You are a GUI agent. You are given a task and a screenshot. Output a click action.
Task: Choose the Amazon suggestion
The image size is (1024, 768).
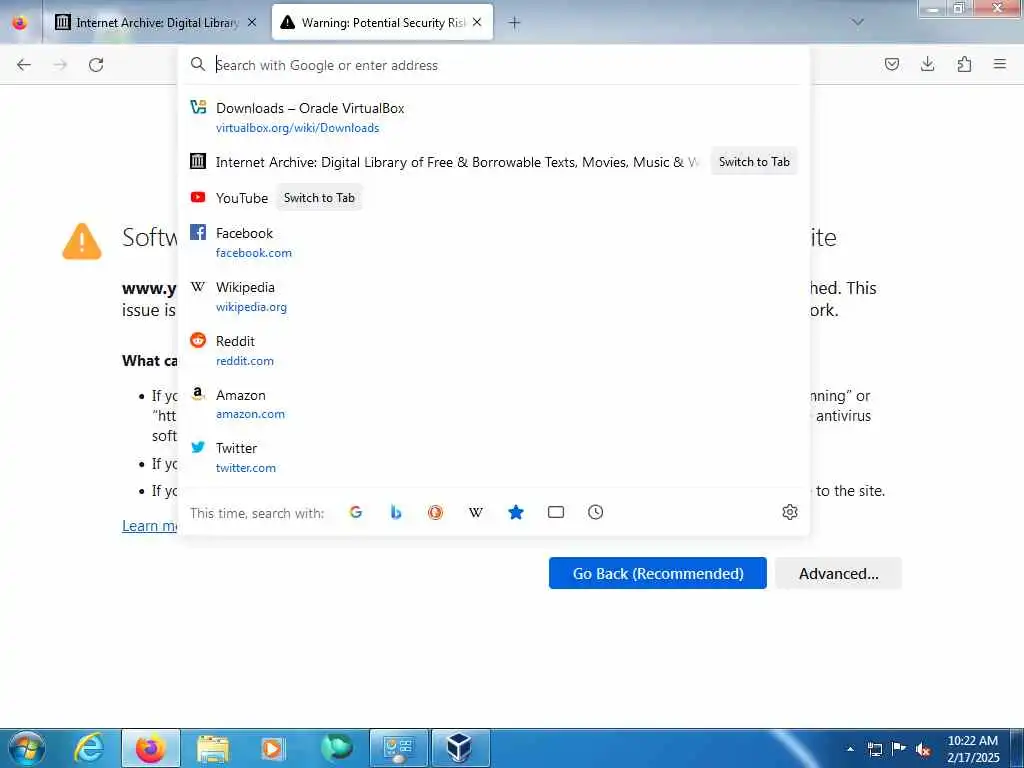pos(494,404)
